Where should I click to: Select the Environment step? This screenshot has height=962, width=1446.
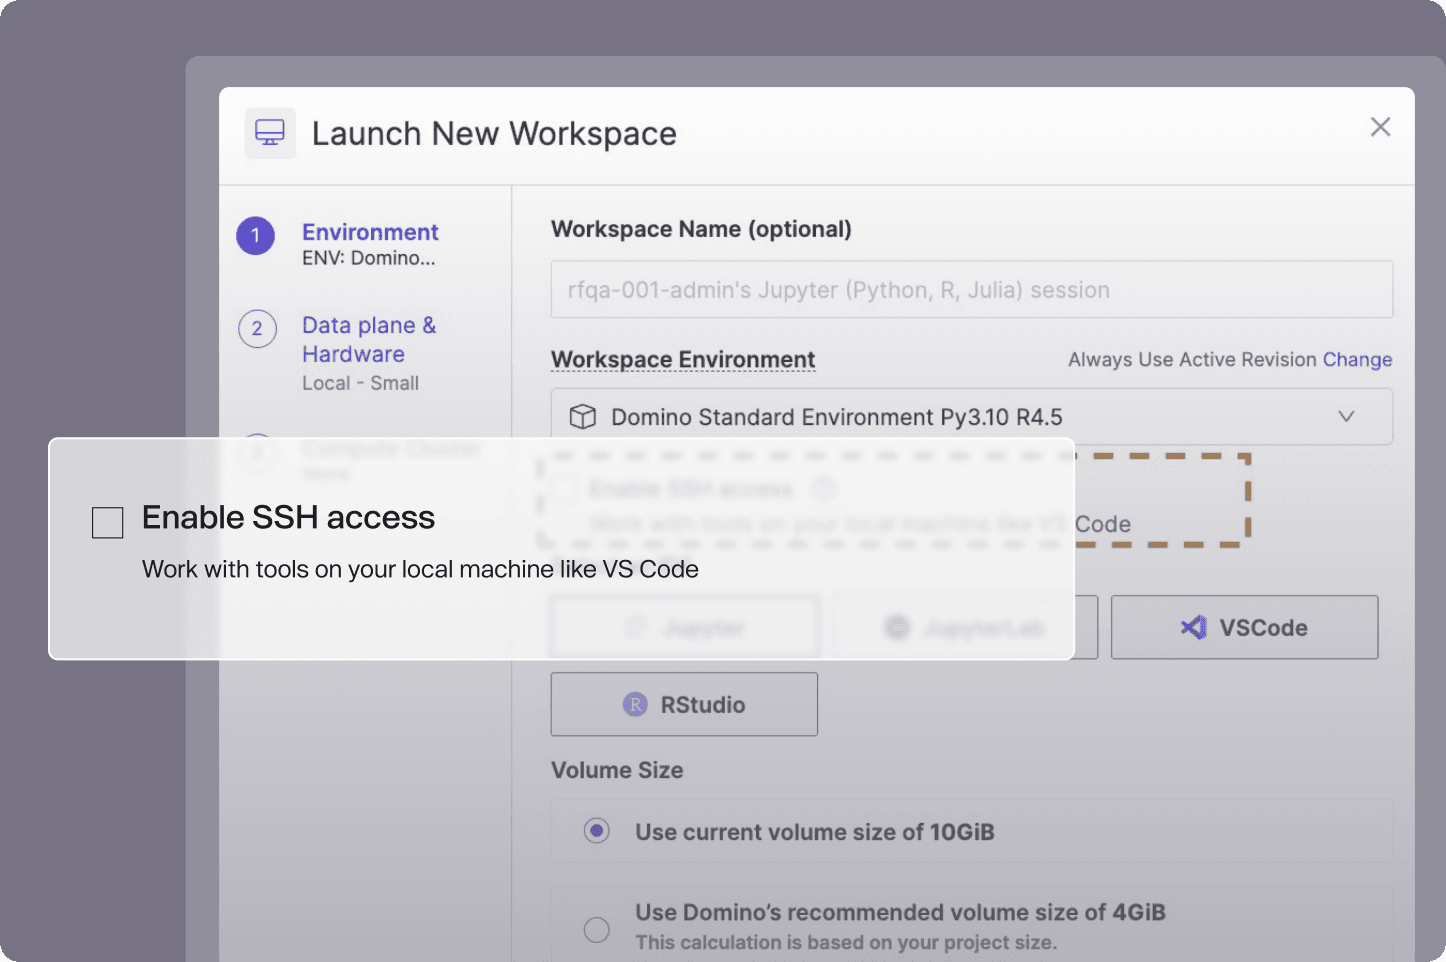click(370, 232)
